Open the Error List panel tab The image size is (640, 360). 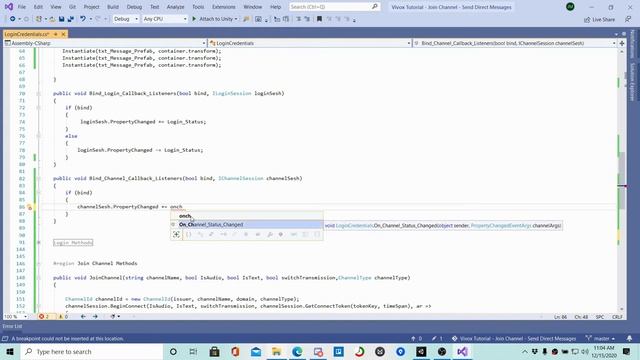12,326
